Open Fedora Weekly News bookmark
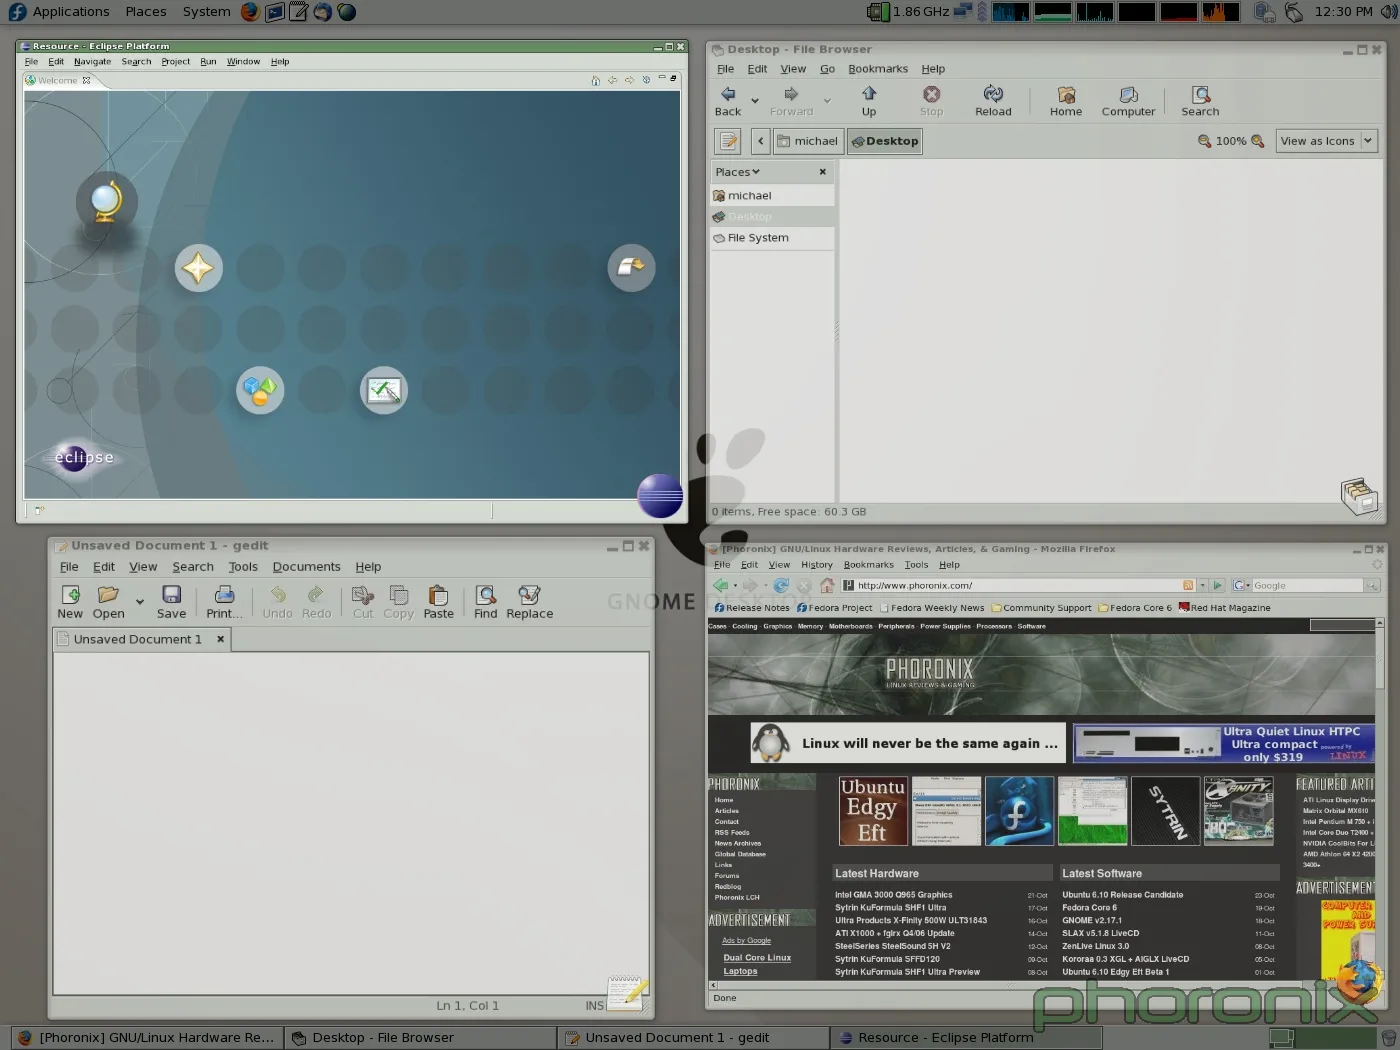1400x1050 pixels. [x=932, y=608]
